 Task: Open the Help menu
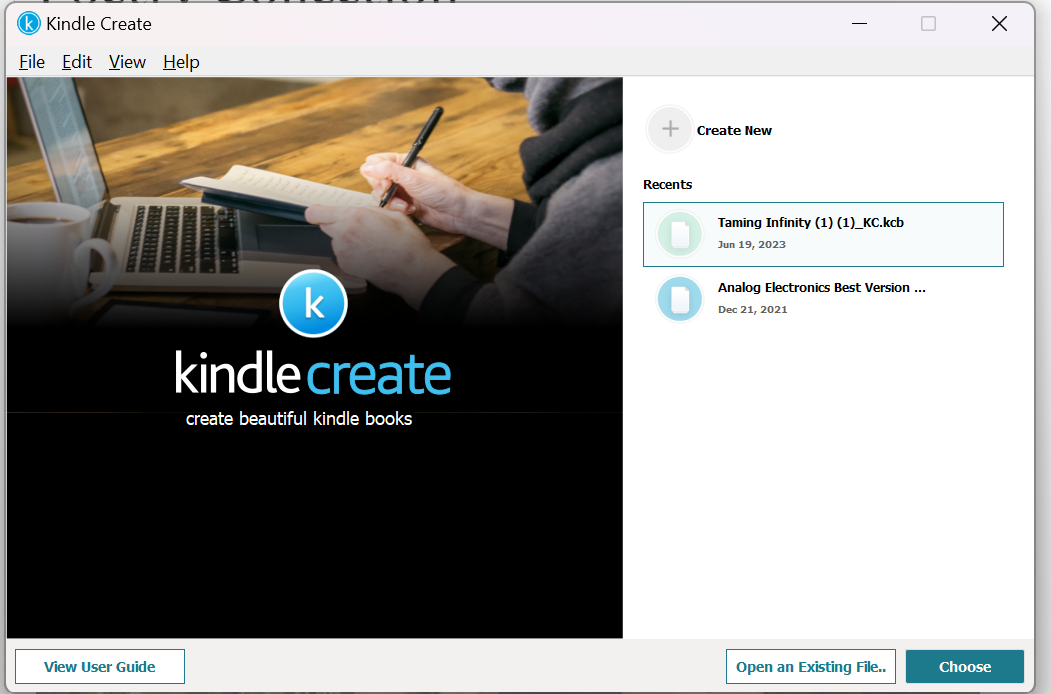click(181, 62)
